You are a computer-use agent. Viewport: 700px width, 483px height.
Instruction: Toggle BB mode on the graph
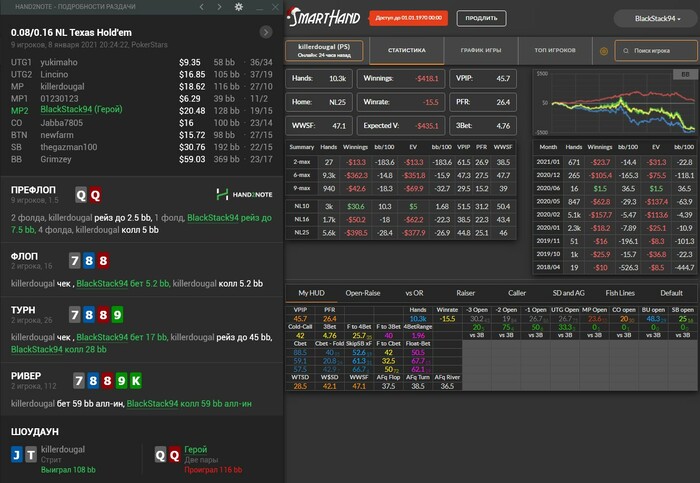(x=685, y=75)
